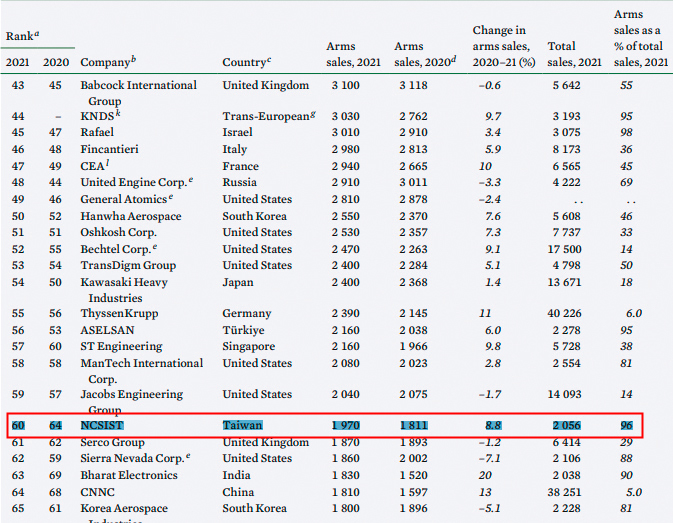Select the Taiwan country cell
The image size is (673, 523).
tap(242, 425)
